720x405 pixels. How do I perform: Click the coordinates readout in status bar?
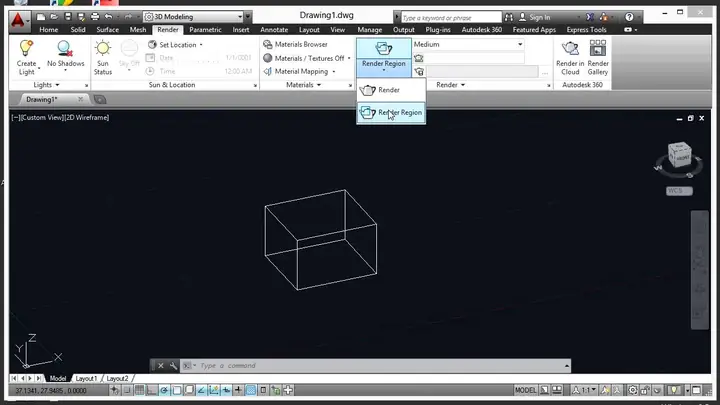[51, 390]
